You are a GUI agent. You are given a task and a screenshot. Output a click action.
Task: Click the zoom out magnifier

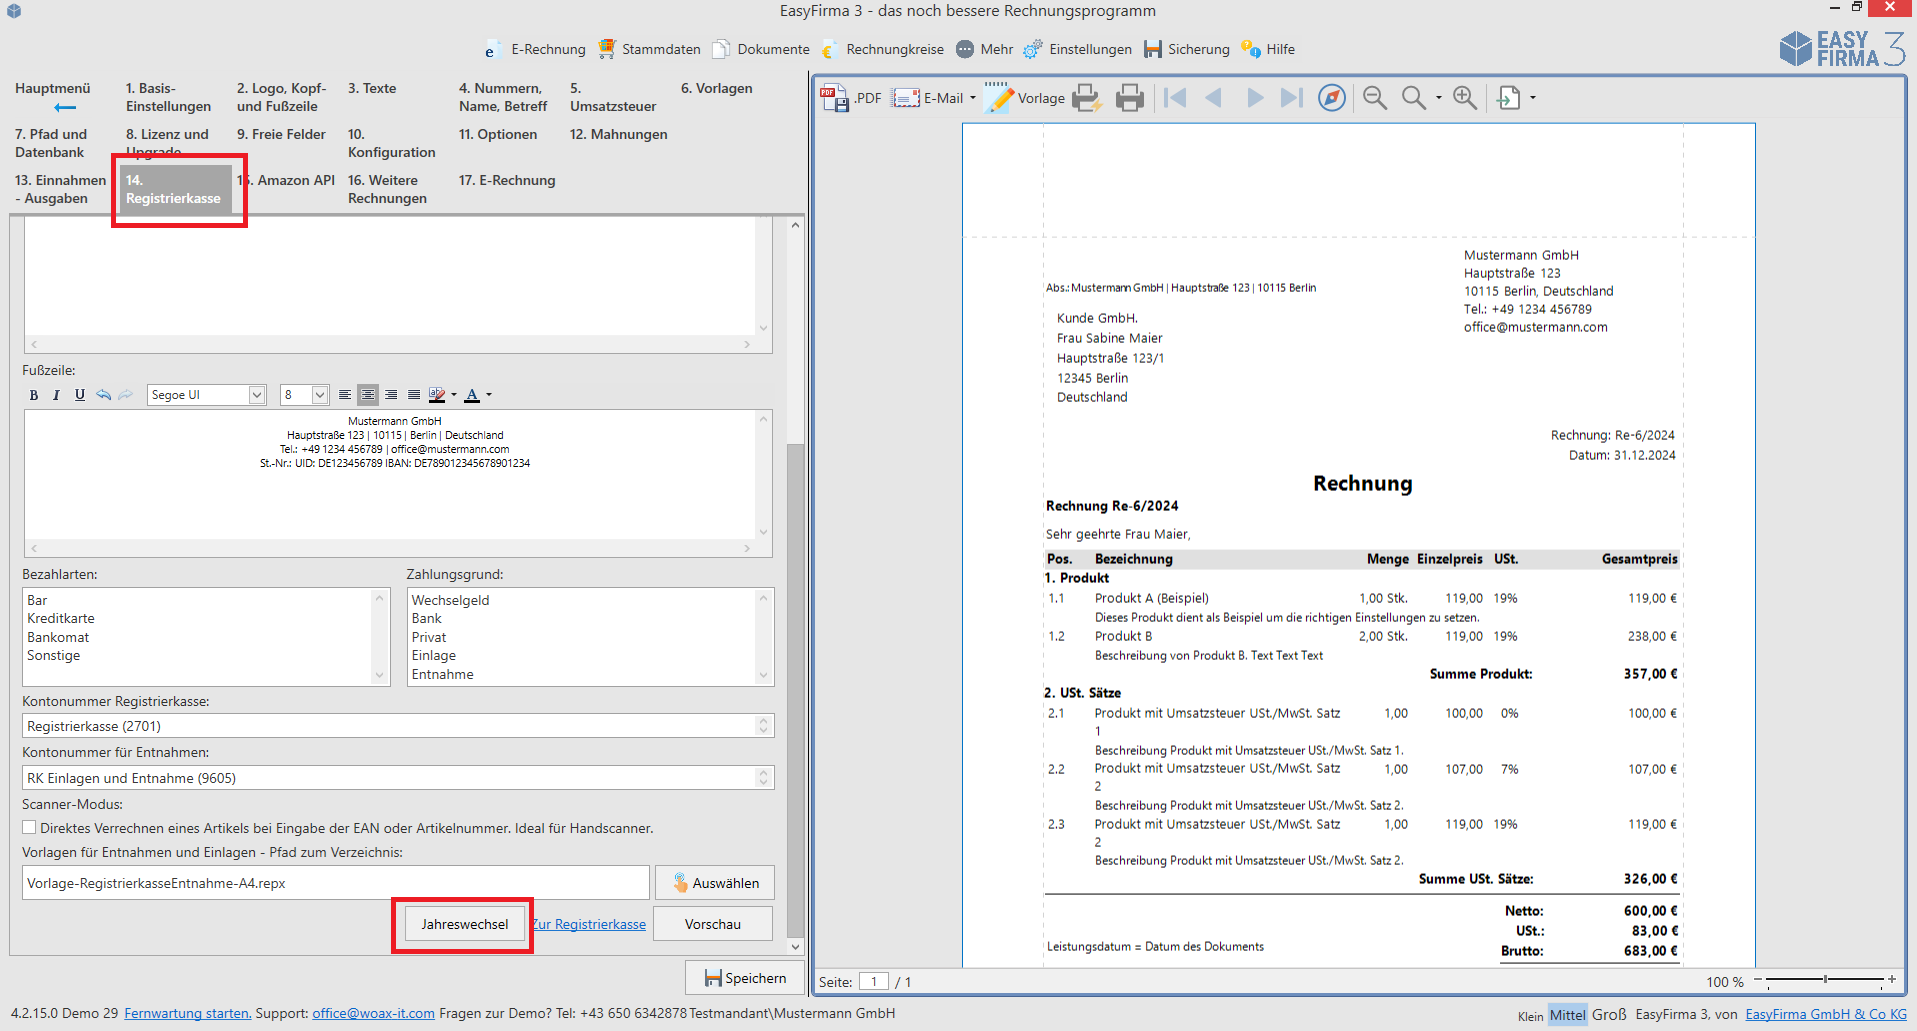(1375, 98)
